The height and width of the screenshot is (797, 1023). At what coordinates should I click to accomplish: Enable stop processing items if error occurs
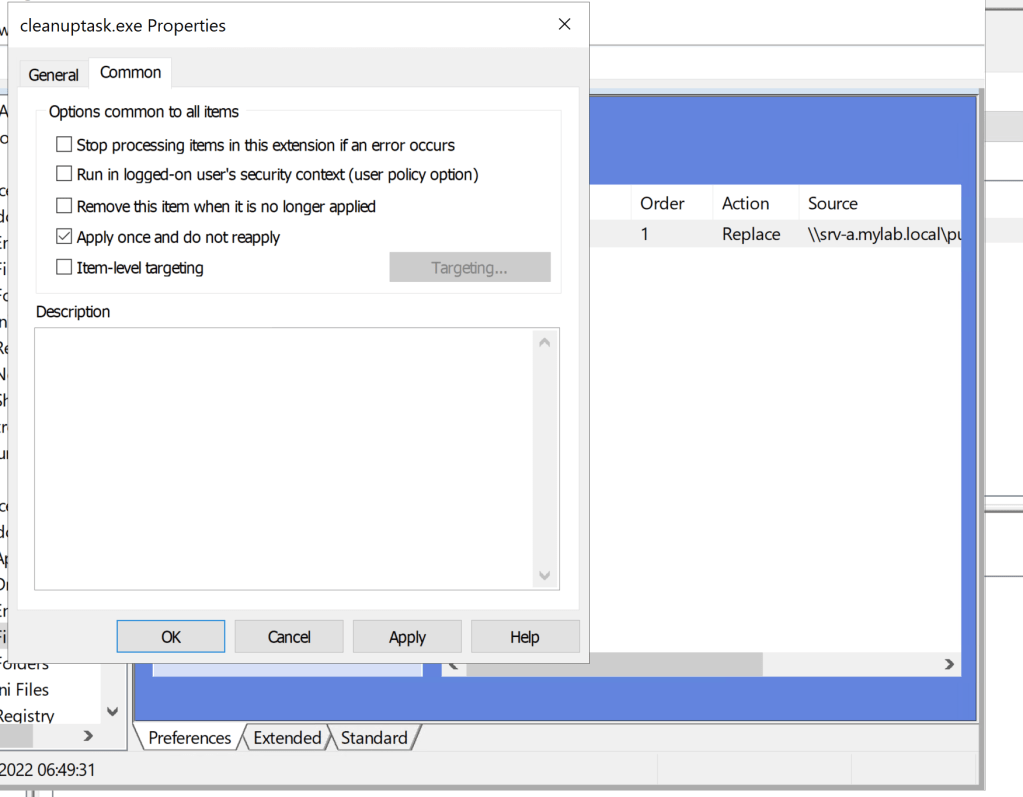click(x=64, y=145)
